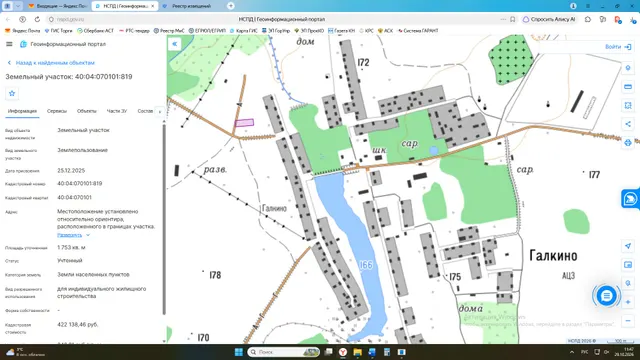Click the Windows taskbar search box
The height and width of the screenshot is (360, 640).
[284, 352]
